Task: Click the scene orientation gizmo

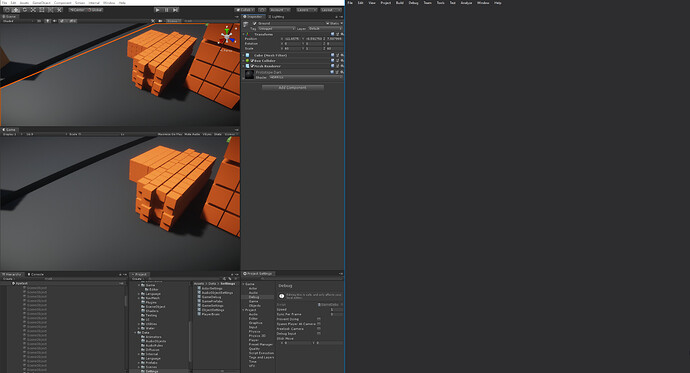Action: click(227, 36)
